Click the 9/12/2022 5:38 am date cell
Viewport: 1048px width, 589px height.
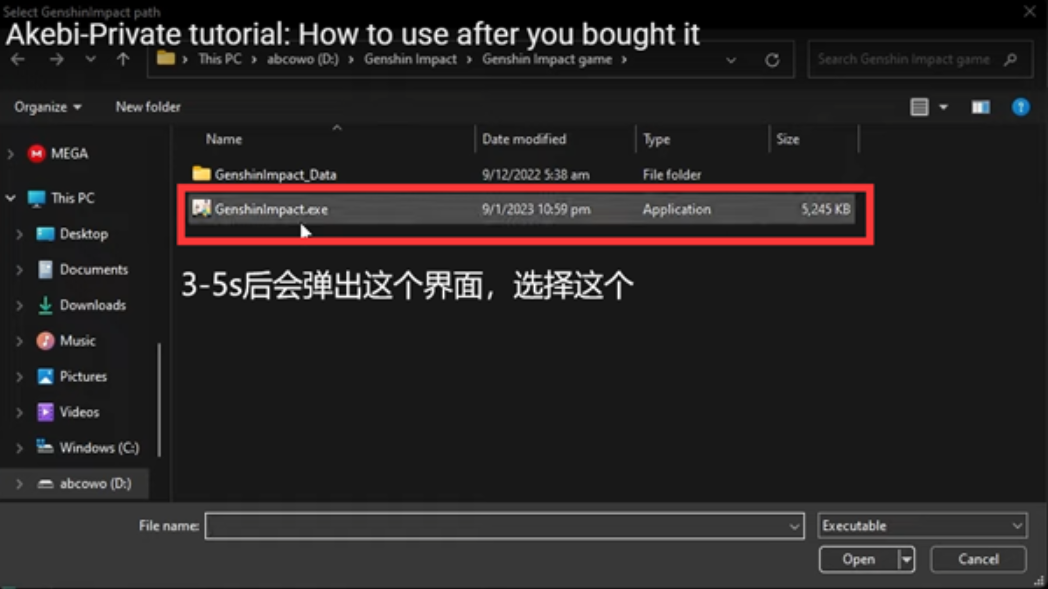[x=535, y=174]
